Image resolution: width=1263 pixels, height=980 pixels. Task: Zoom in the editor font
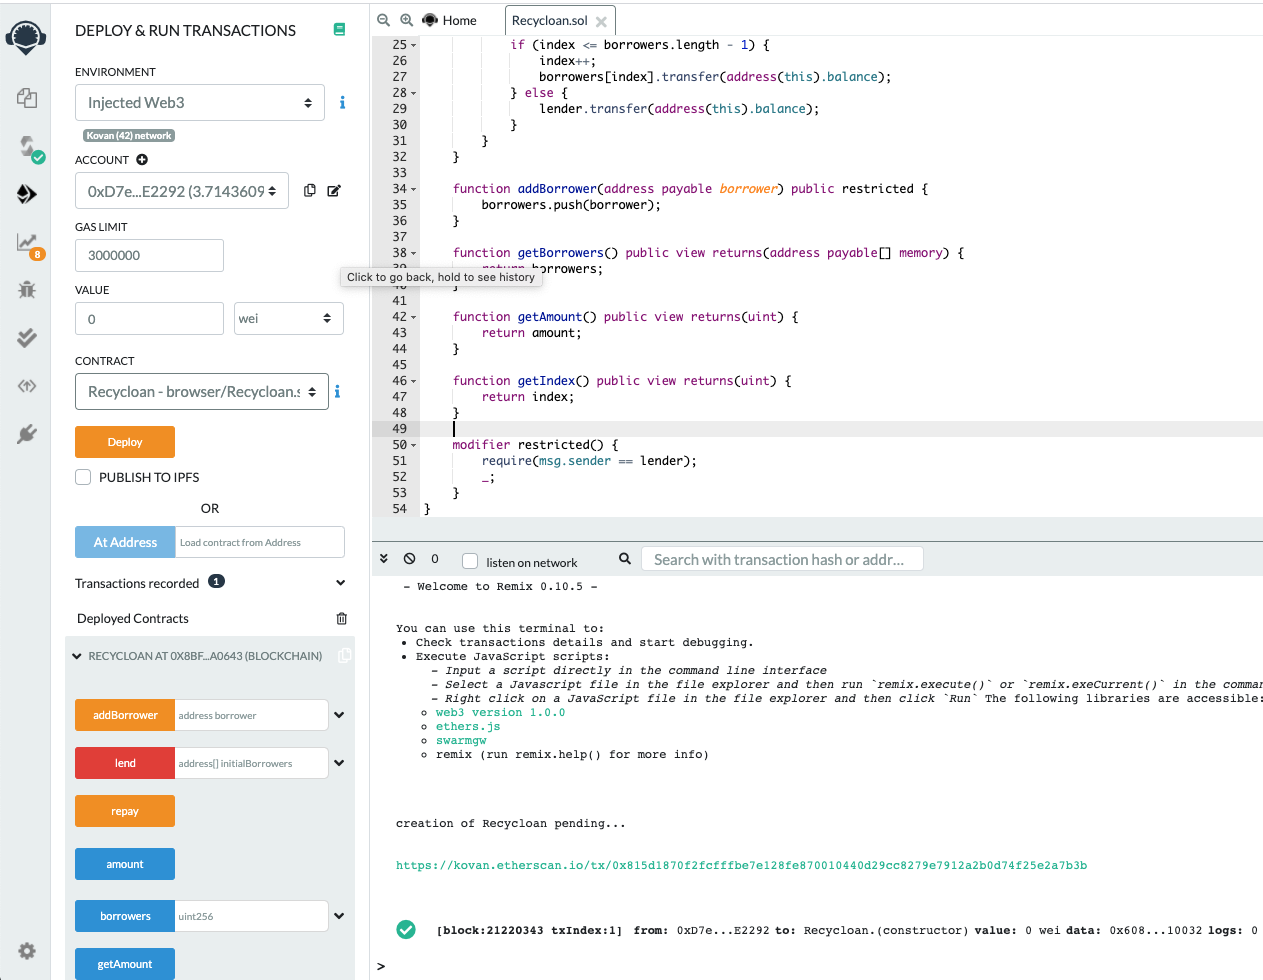406,20
